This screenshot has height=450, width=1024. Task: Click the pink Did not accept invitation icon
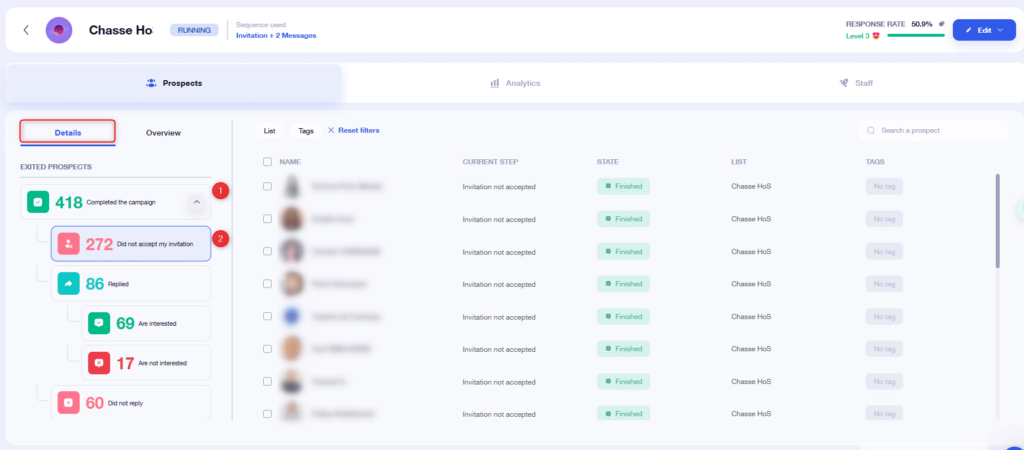(x=69, y=244)
